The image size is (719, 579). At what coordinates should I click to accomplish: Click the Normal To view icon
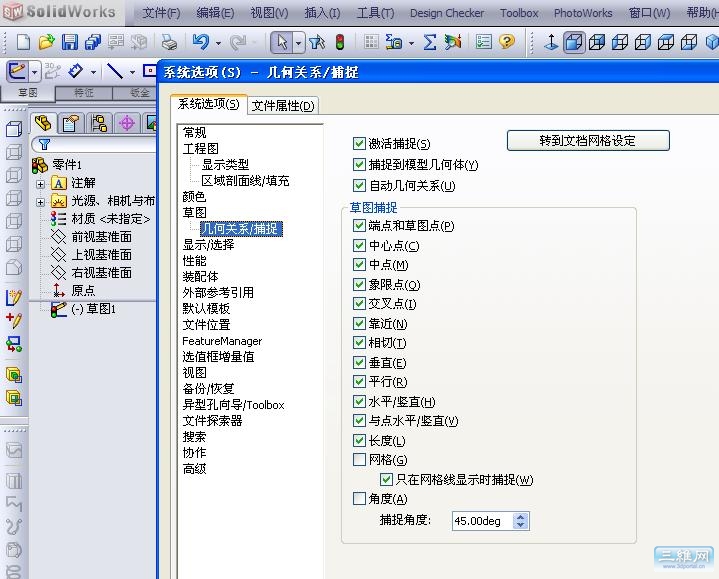(x=551, y=42)
